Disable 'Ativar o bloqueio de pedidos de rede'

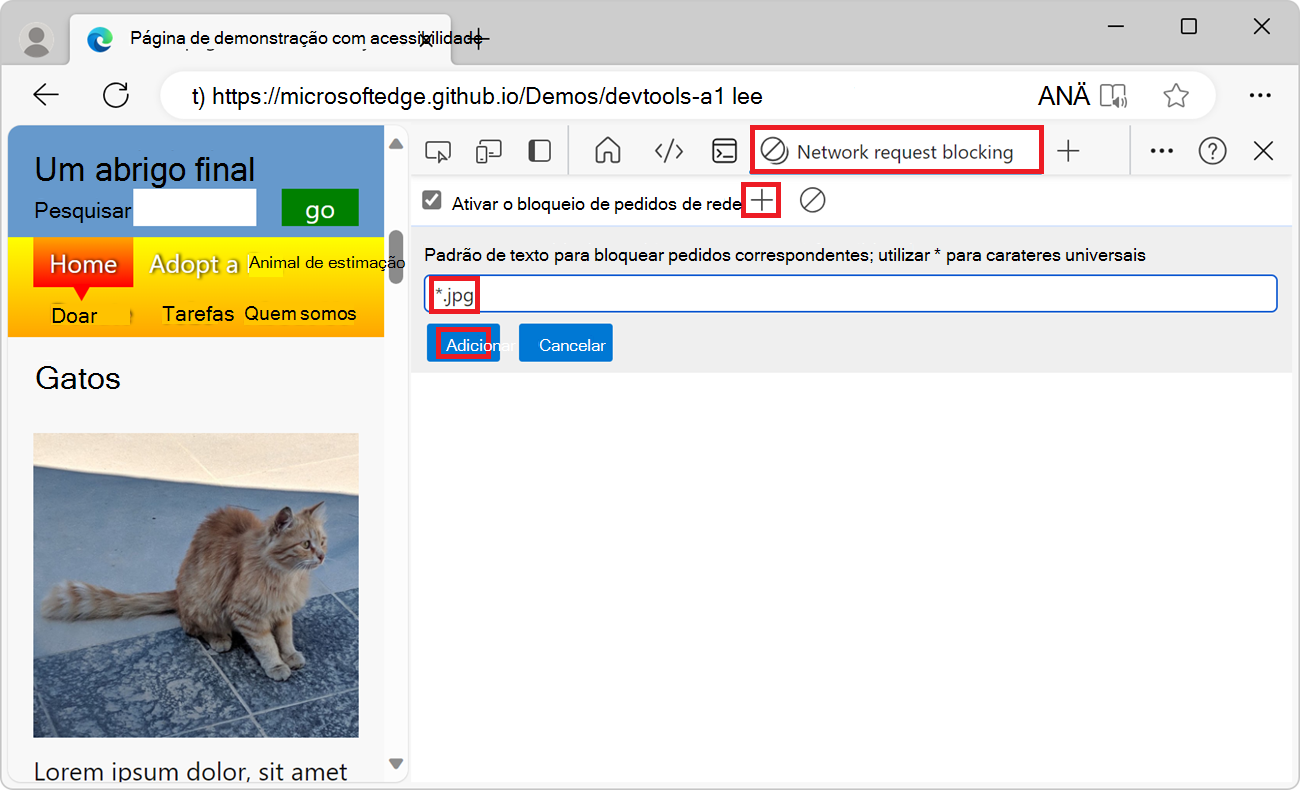click(431, 200)
